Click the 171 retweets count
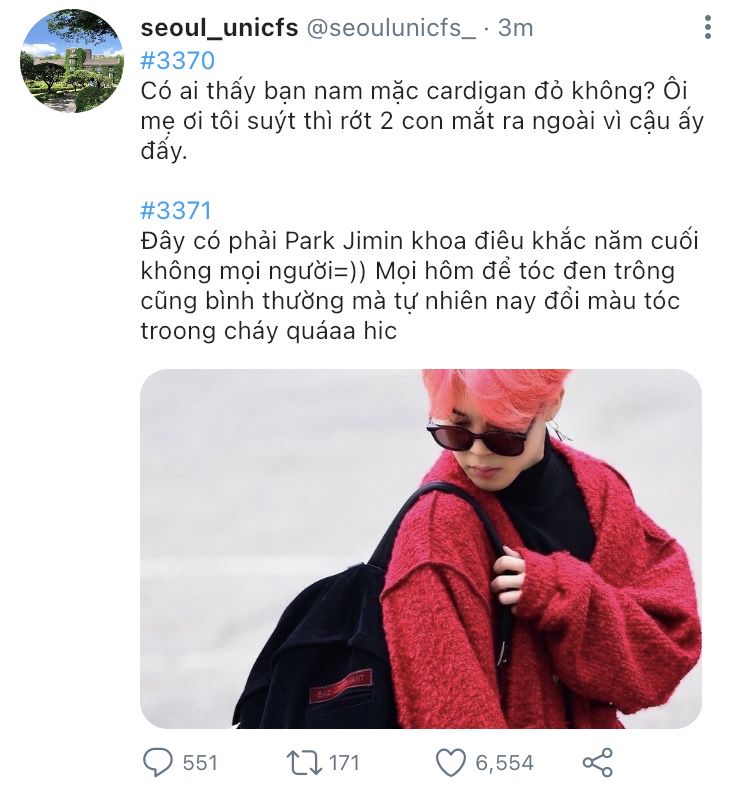The image size is (750, 789). click(344, 763)
